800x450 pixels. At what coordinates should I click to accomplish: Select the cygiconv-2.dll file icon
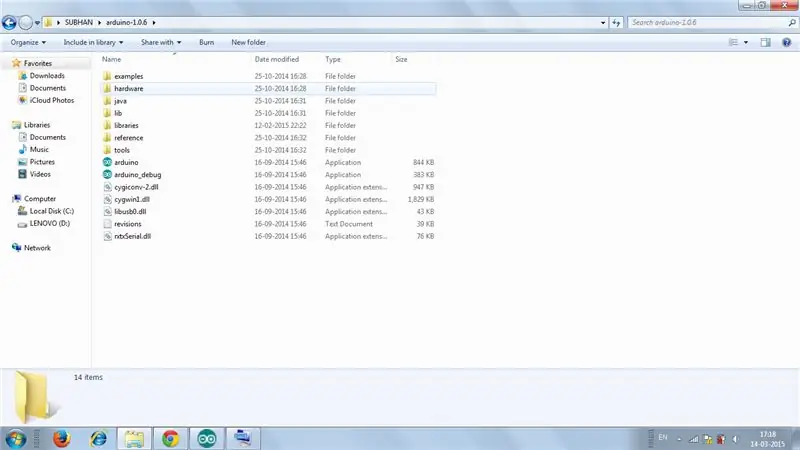(107, 187)
